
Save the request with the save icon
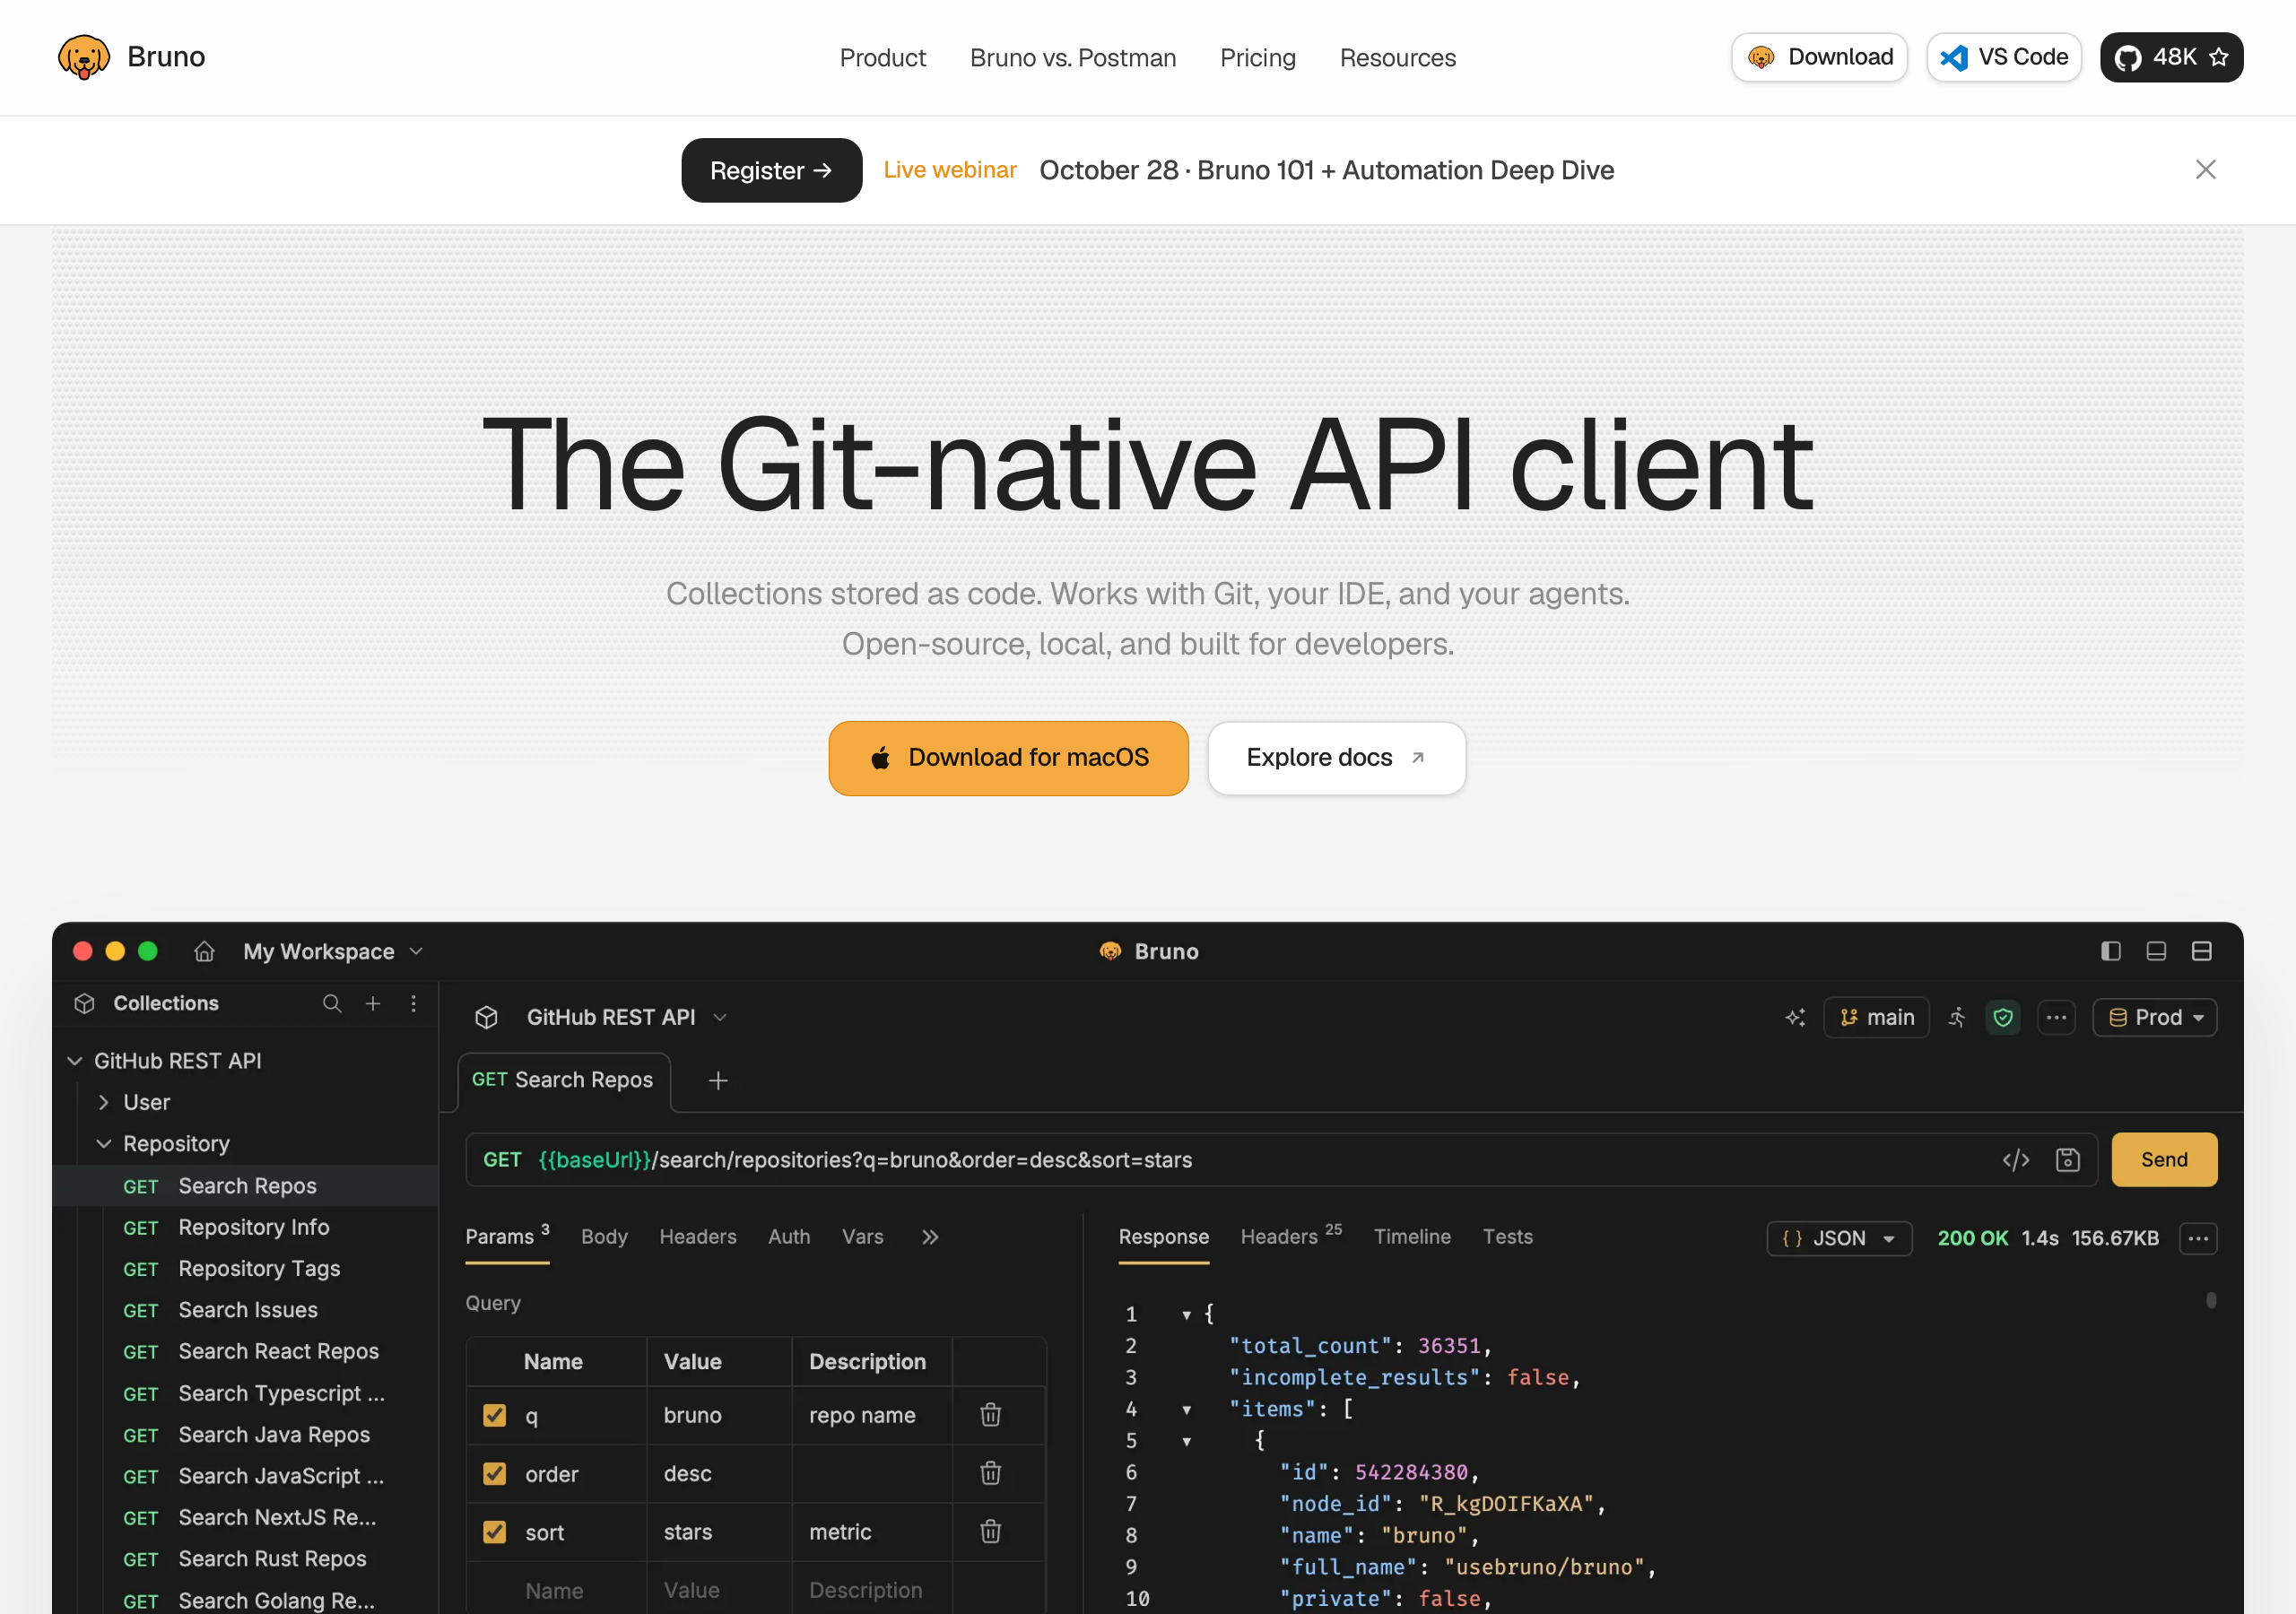point(2067,1159)
